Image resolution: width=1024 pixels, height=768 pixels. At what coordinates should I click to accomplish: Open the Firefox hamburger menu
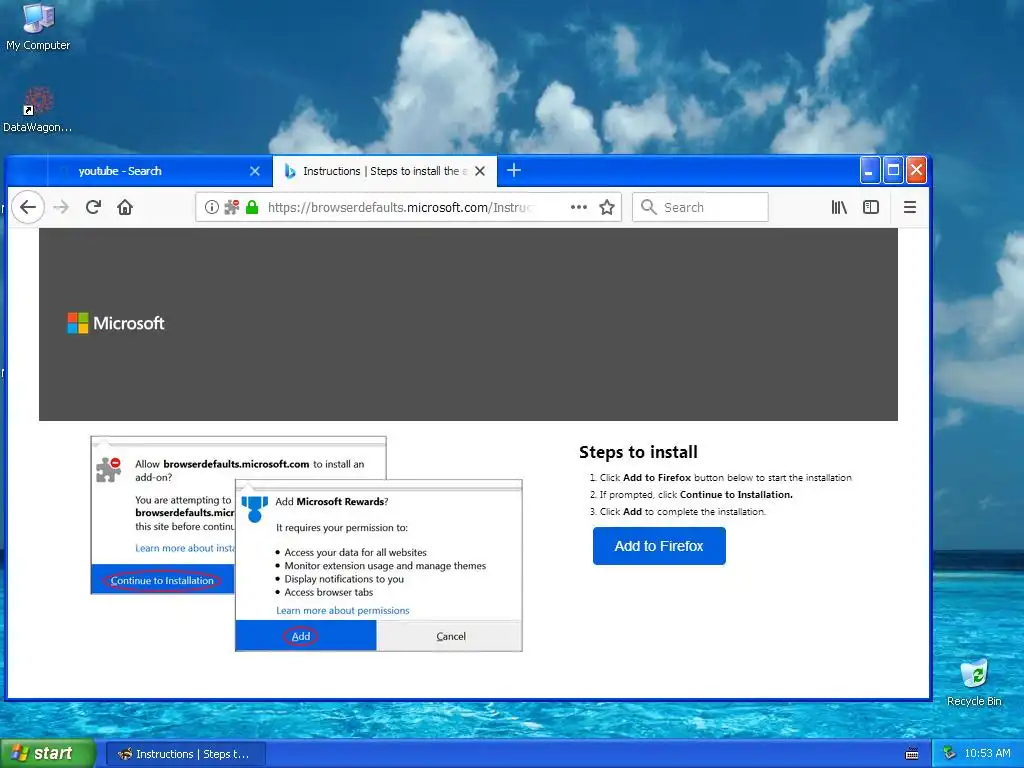[x=910, y=207]
